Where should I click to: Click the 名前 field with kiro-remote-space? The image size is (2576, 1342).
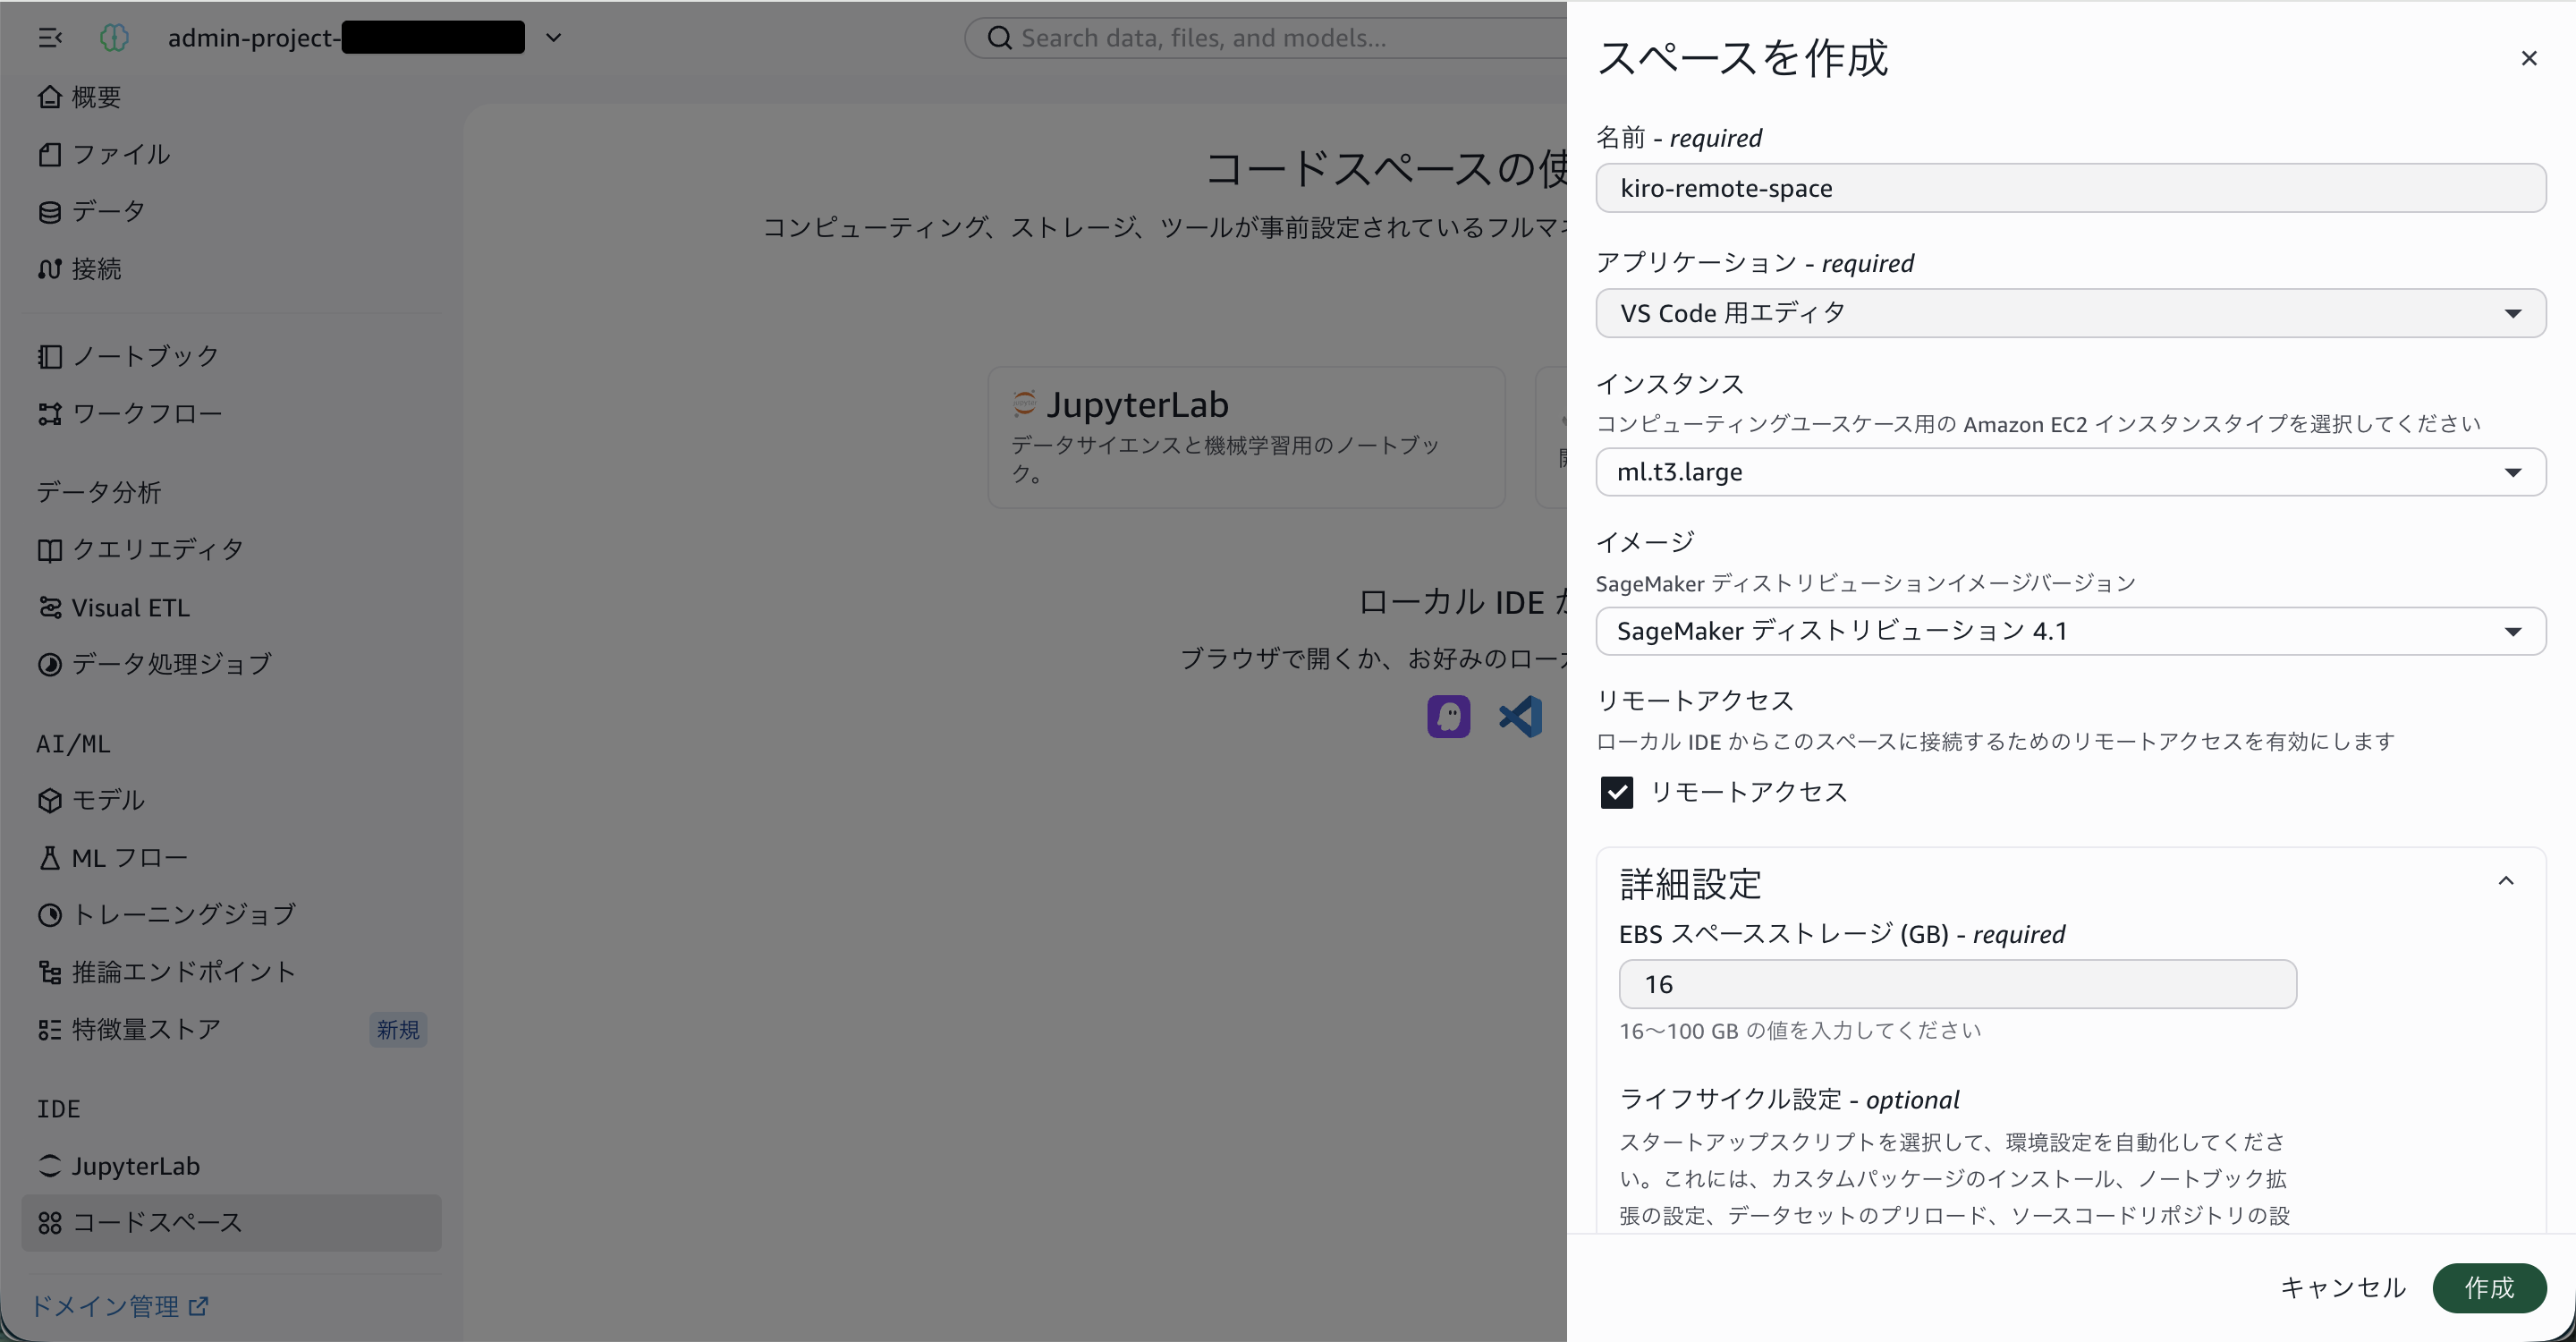[x=2070, y=188]
